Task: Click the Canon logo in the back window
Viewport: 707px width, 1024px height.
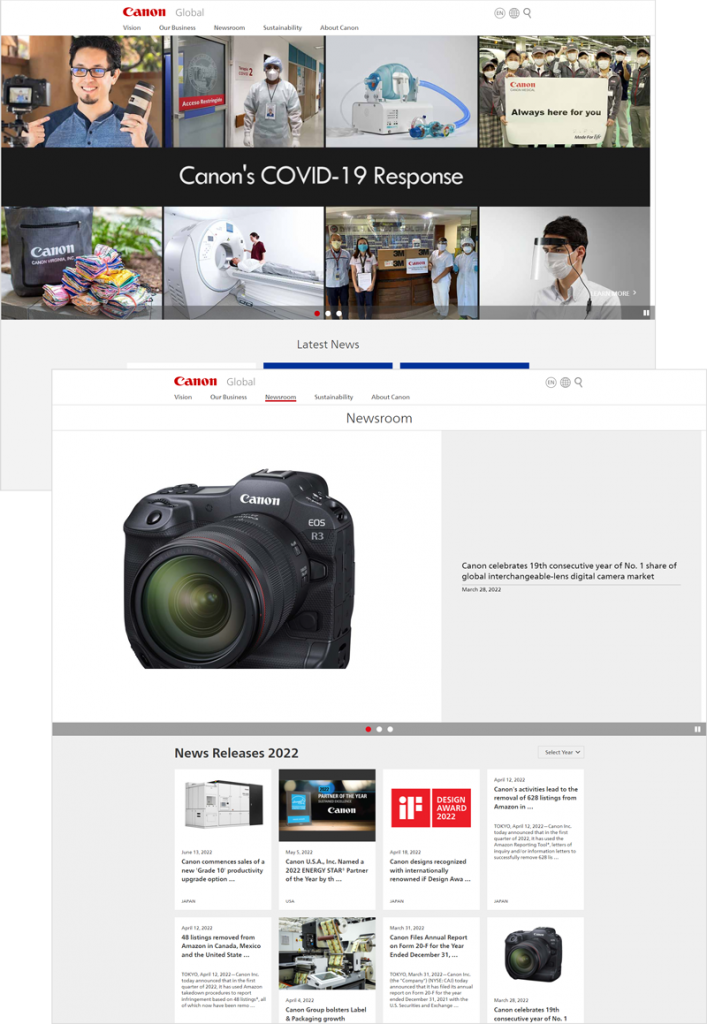Action: pyautogui.click(x=144, y=12)
